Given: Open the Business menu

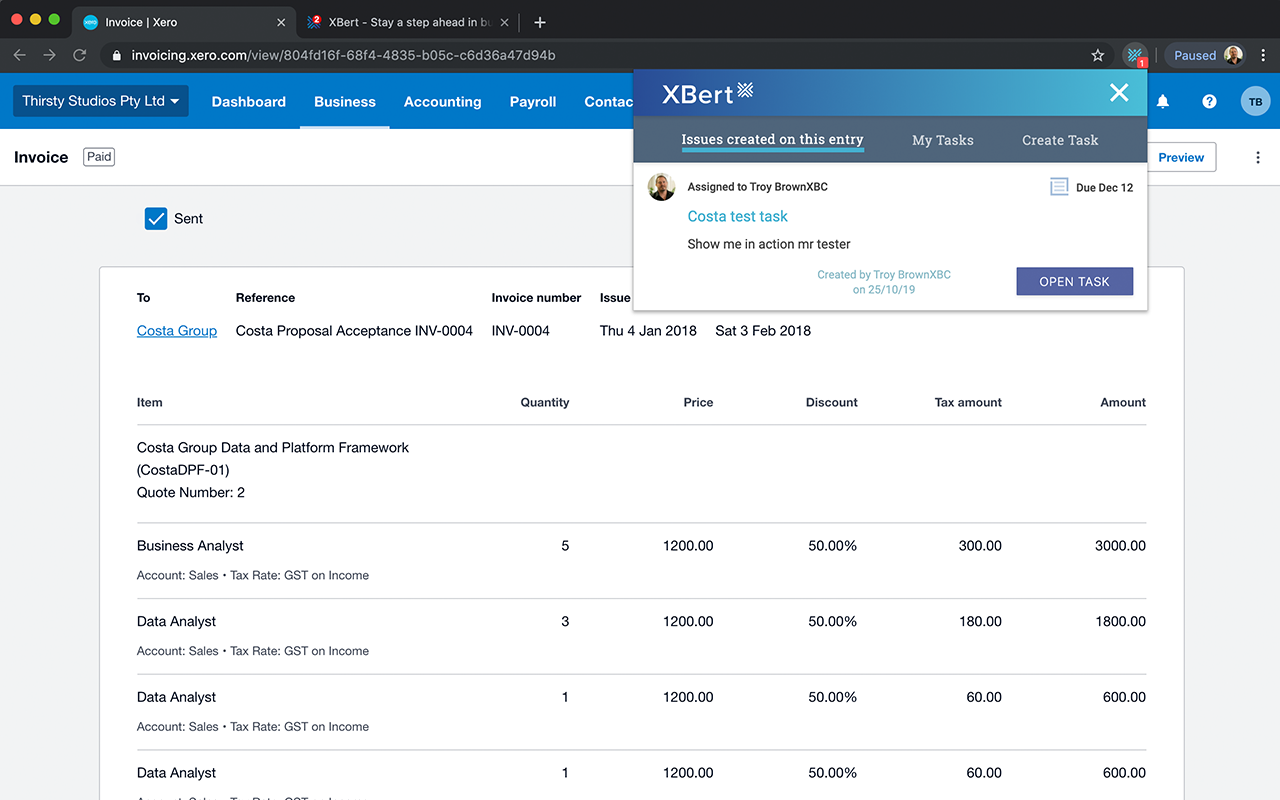Looking at the screenshot, I should 345,101.
